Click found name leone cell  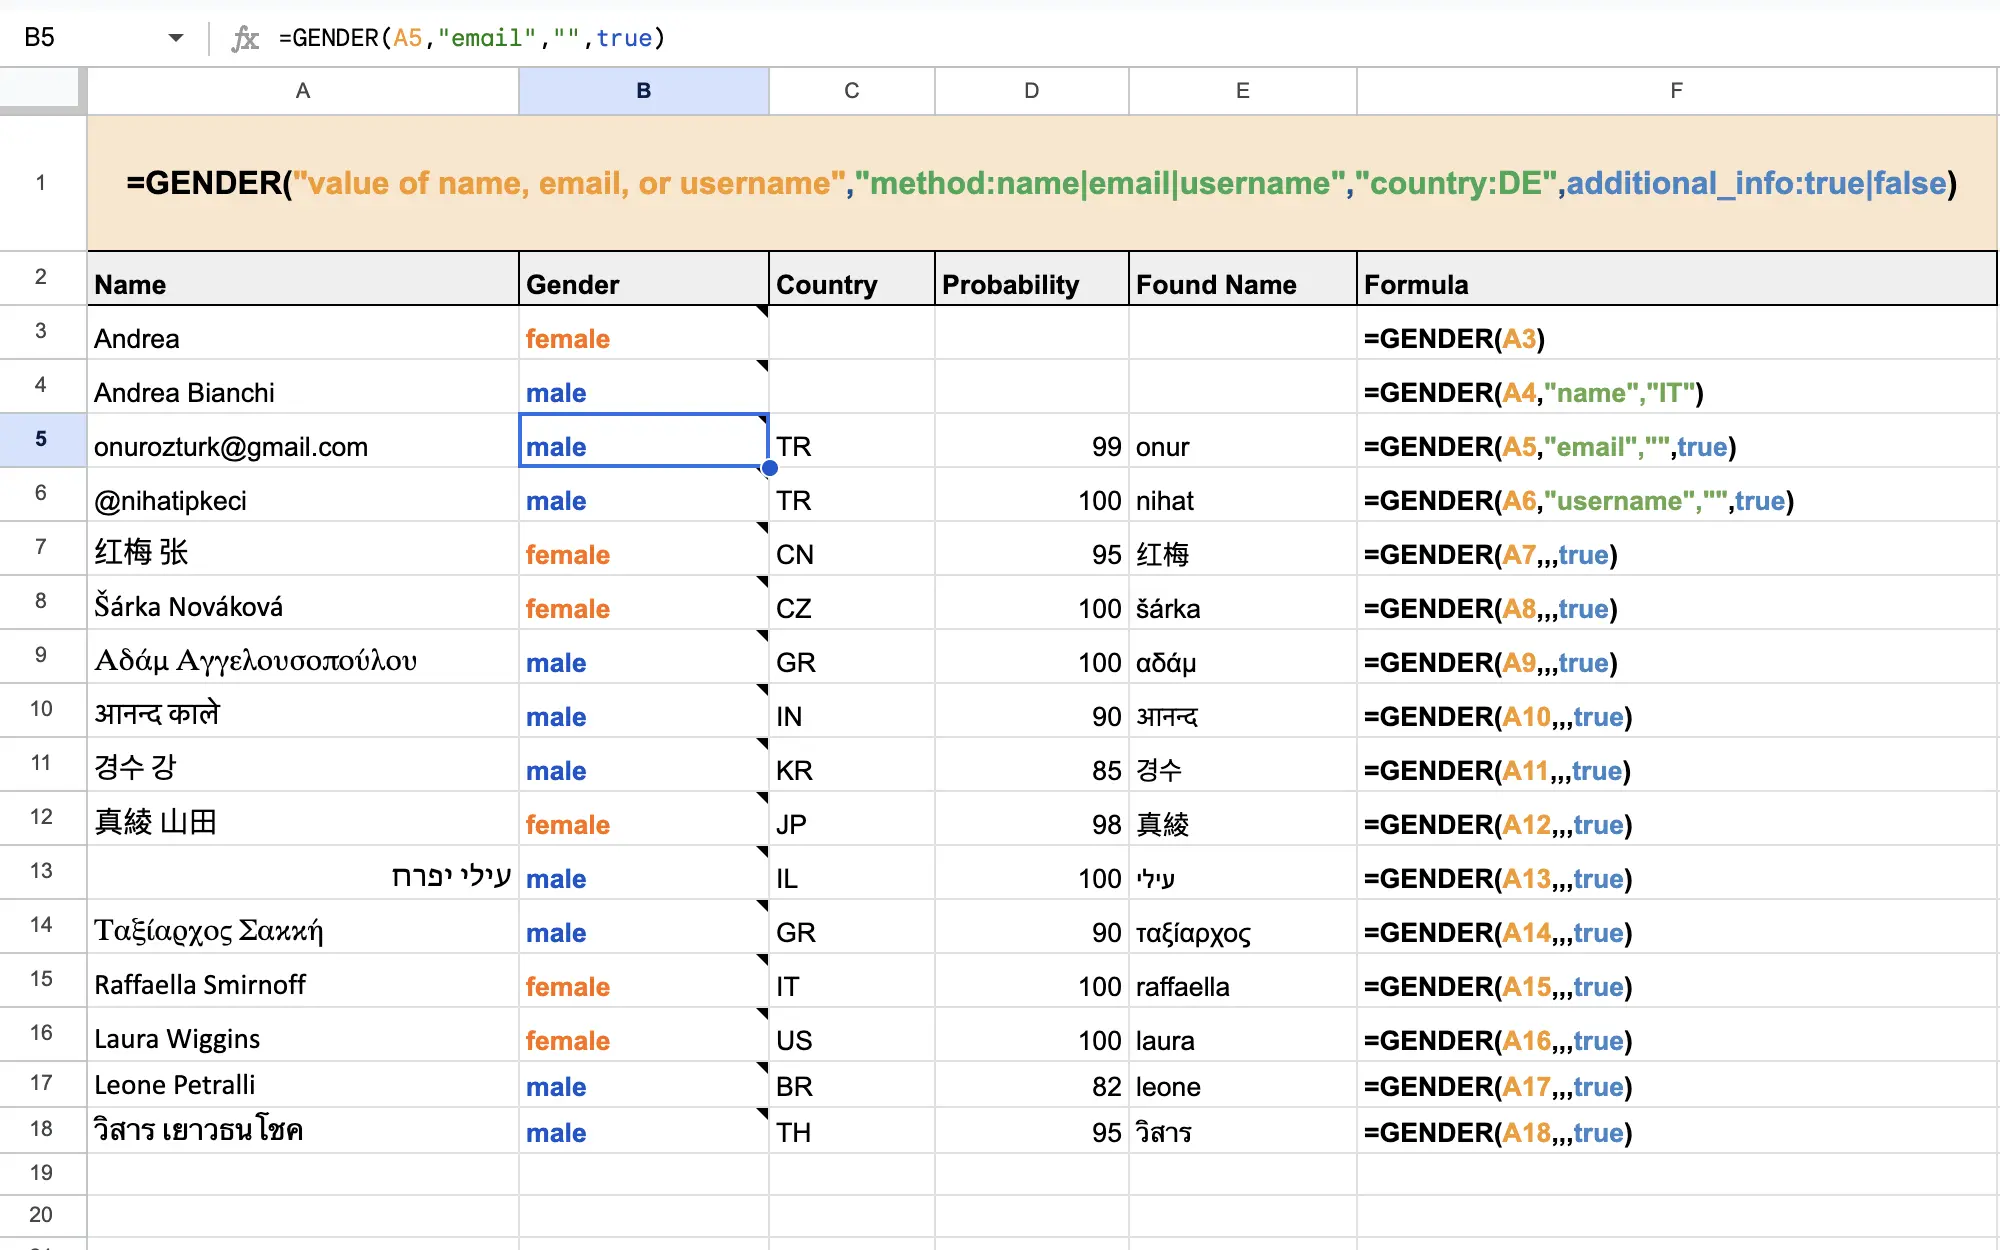point(1243,1084)
